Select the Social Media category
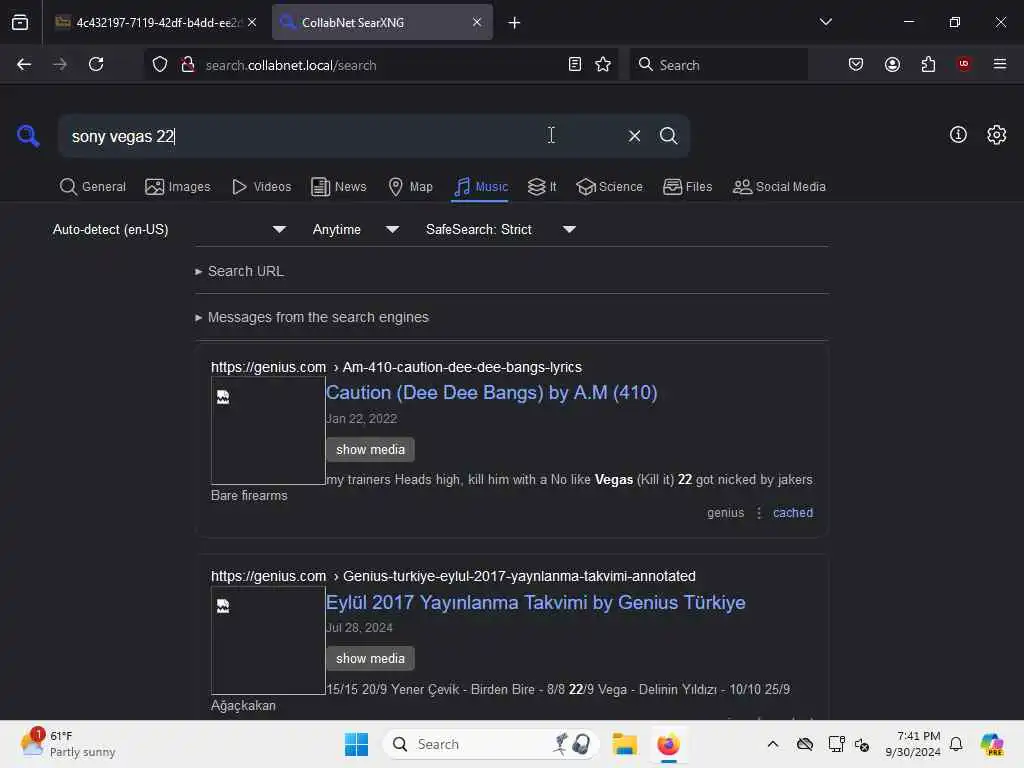The image size is (1024, 768). point(779,187)
